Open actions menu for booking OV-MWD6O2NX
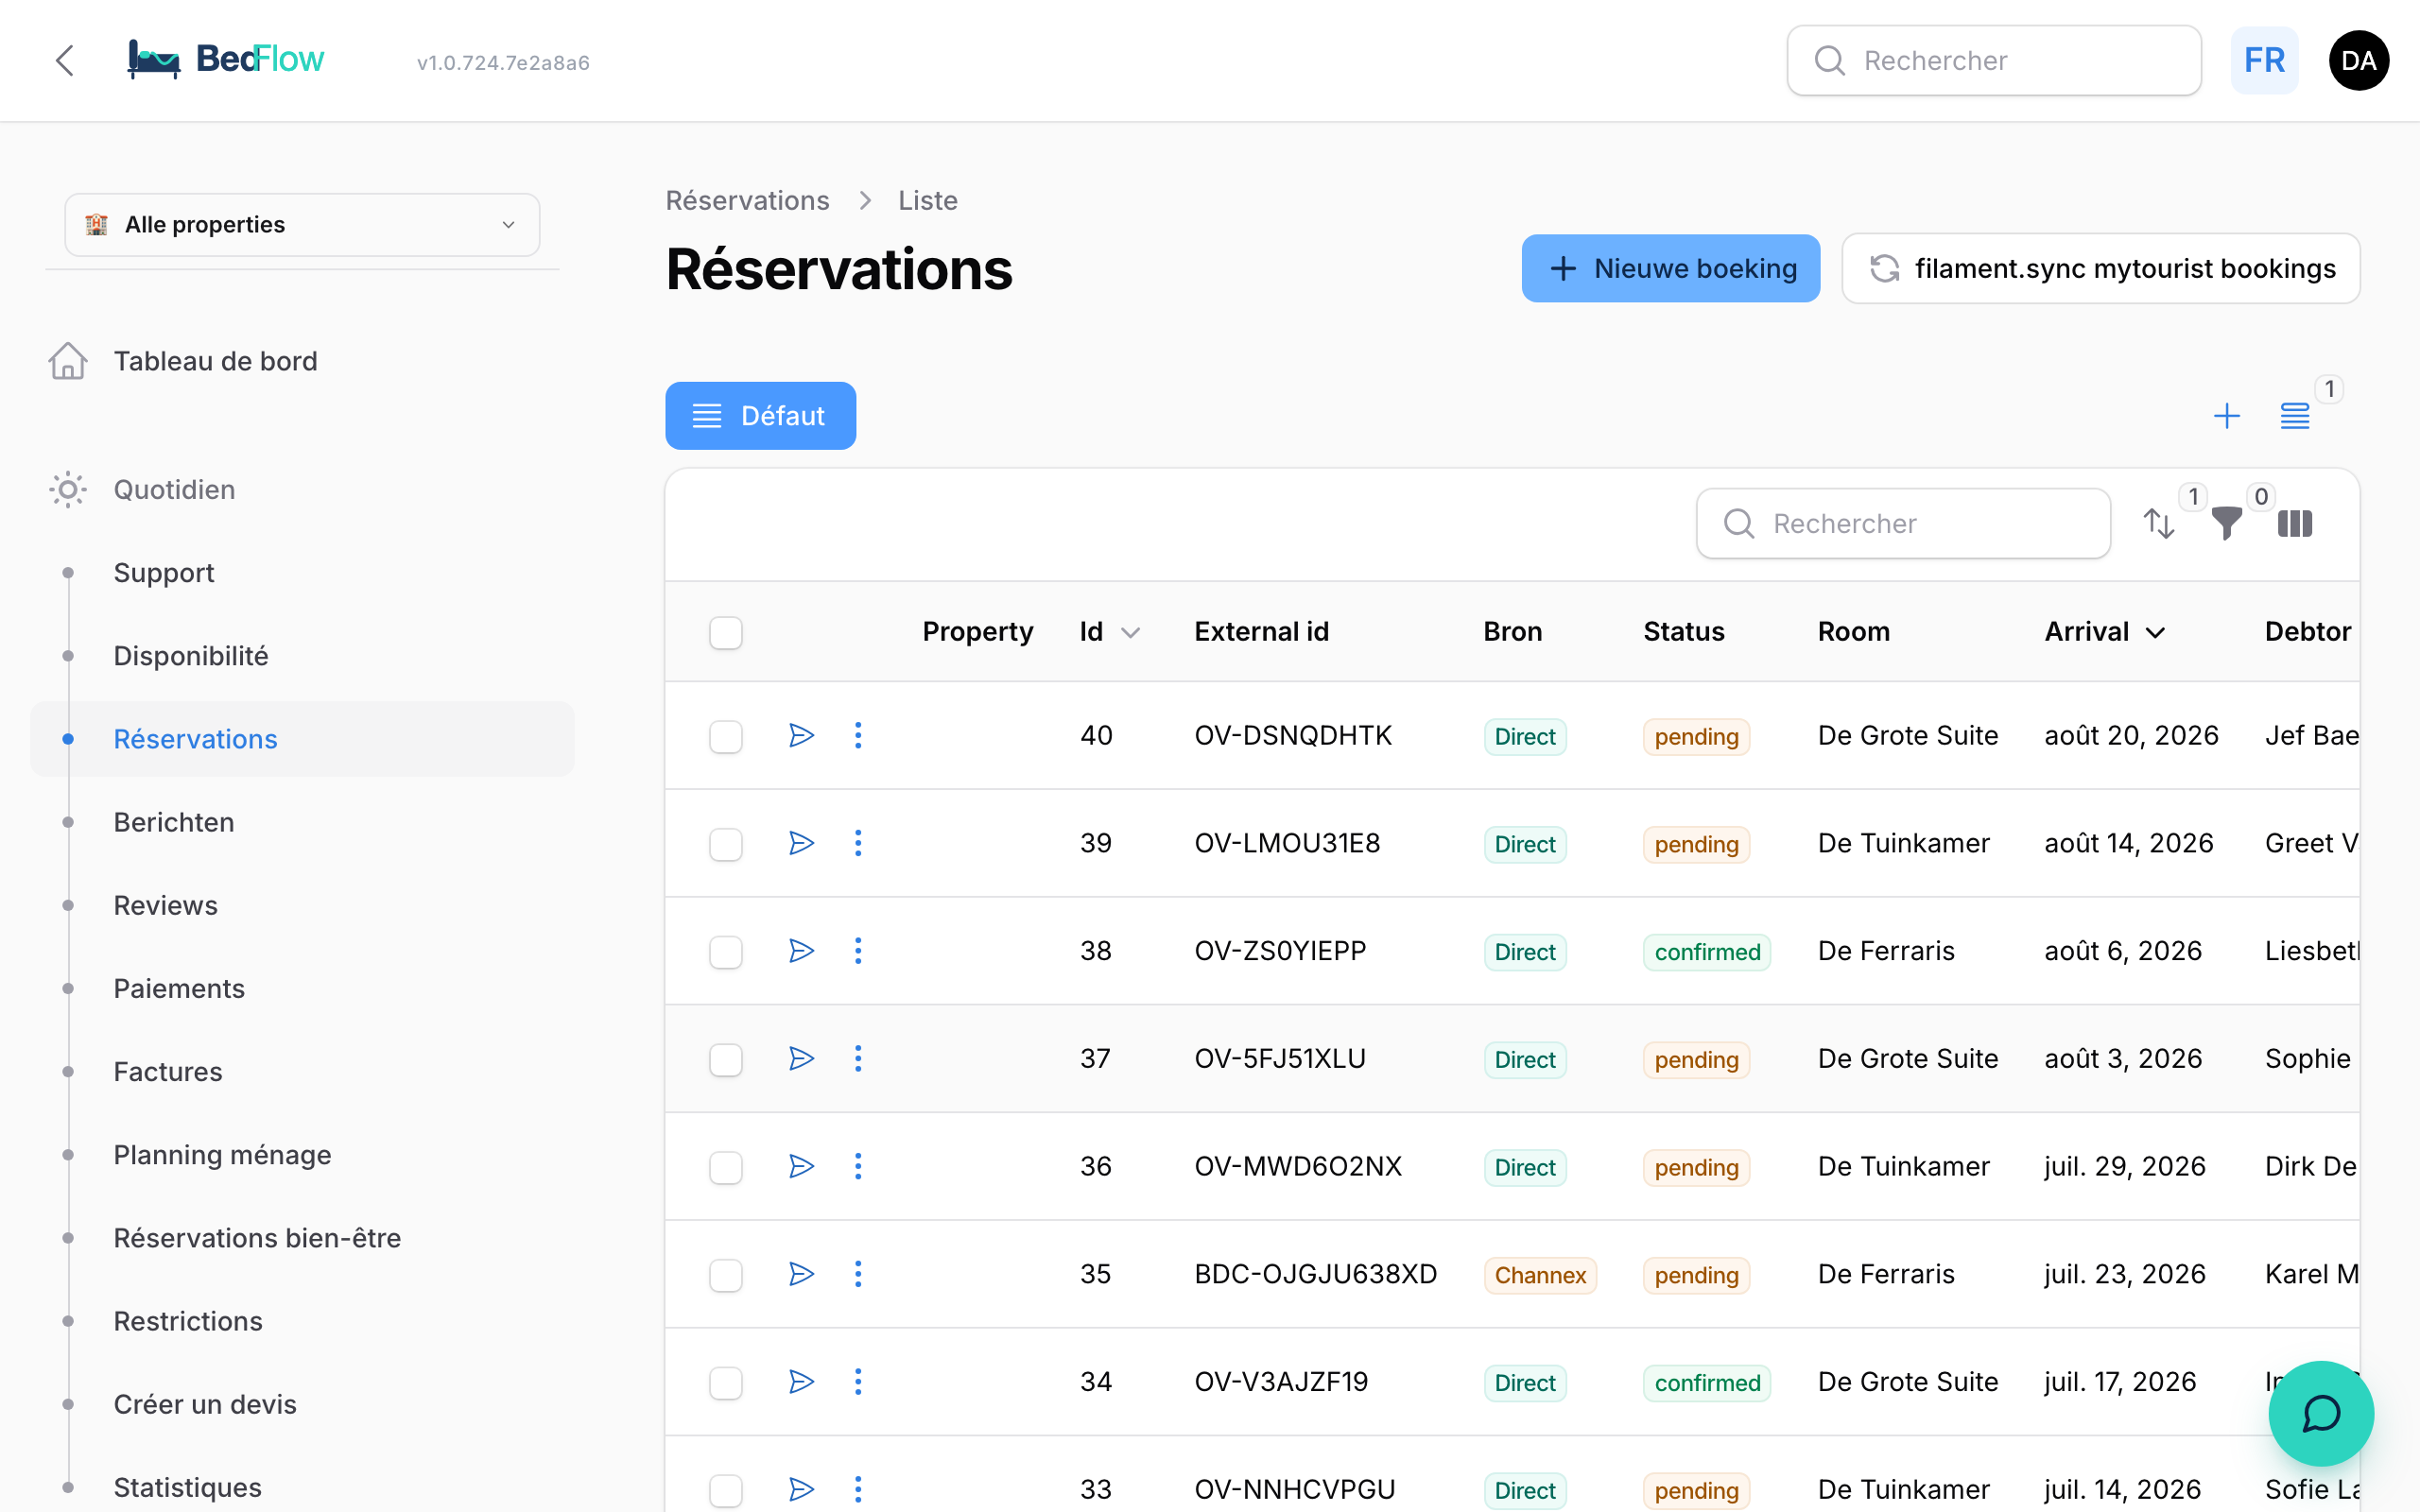Image resolution: width=2420 pixels, height=1512 pixels. pyautogui.click(x=858, y=1167)
